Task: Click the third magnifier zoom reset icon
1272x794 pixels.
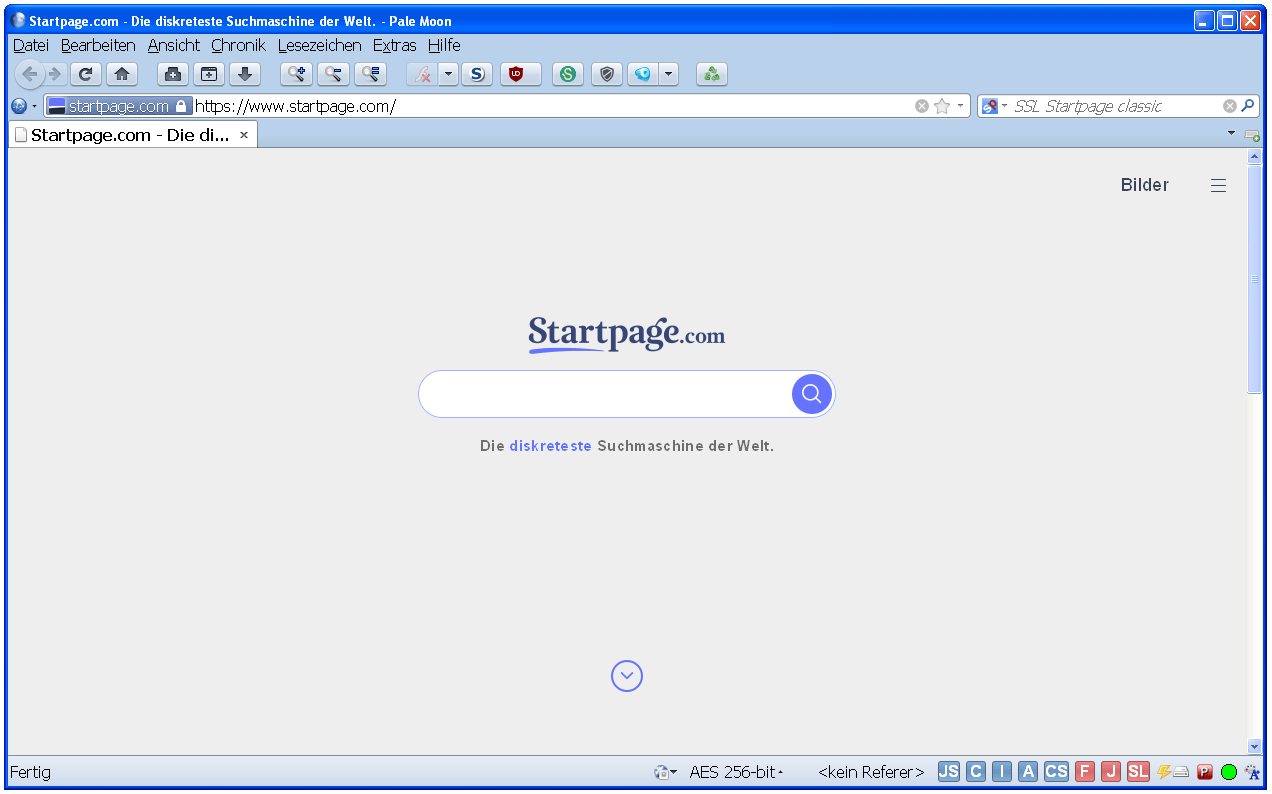Action: pyautogui.click(x=371, y=74)
